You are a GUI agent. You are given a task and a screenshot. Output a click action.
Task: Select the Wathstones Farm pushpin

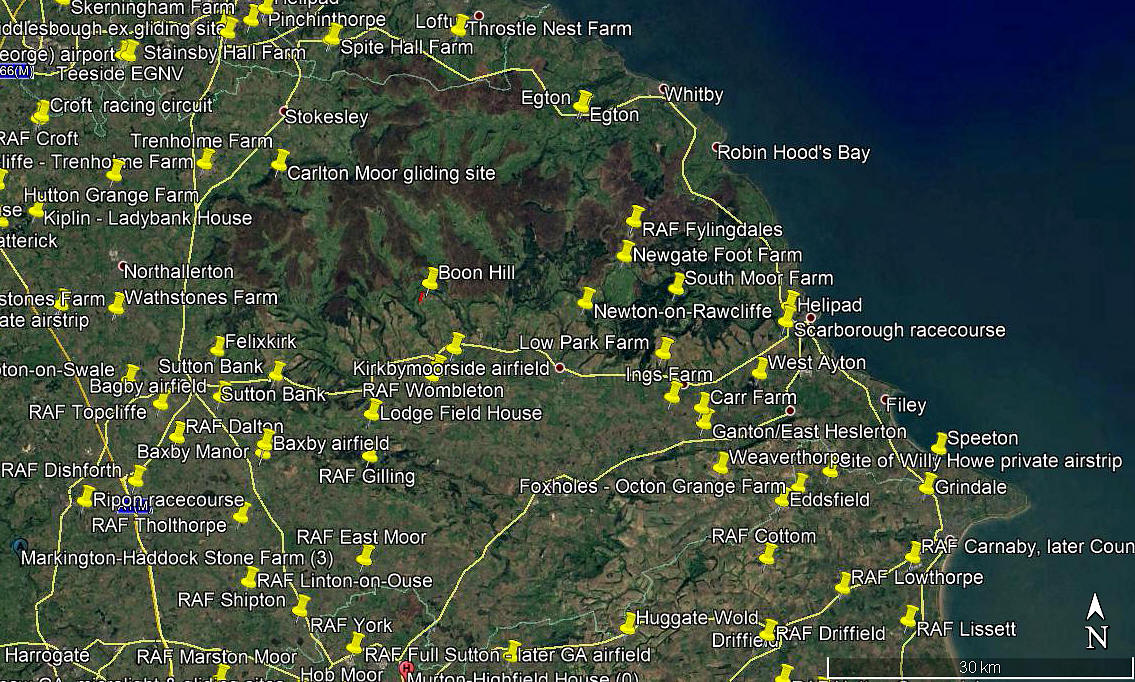[117, 303]
